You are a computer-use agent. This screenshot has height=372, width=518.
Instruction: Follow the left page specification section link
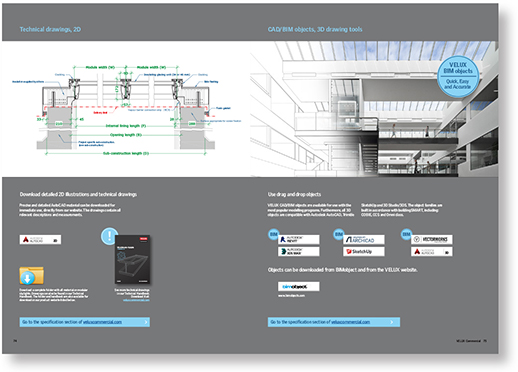(x=85, y=322)
